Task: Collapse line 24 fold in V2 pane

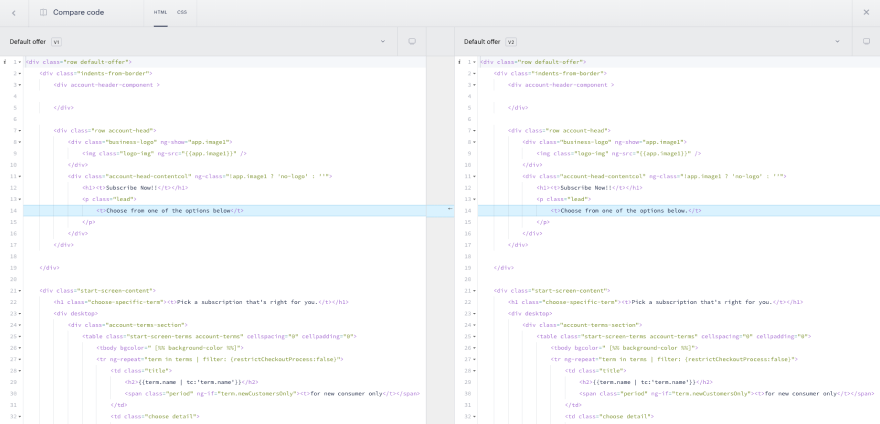Action: (x=475, y=325)
